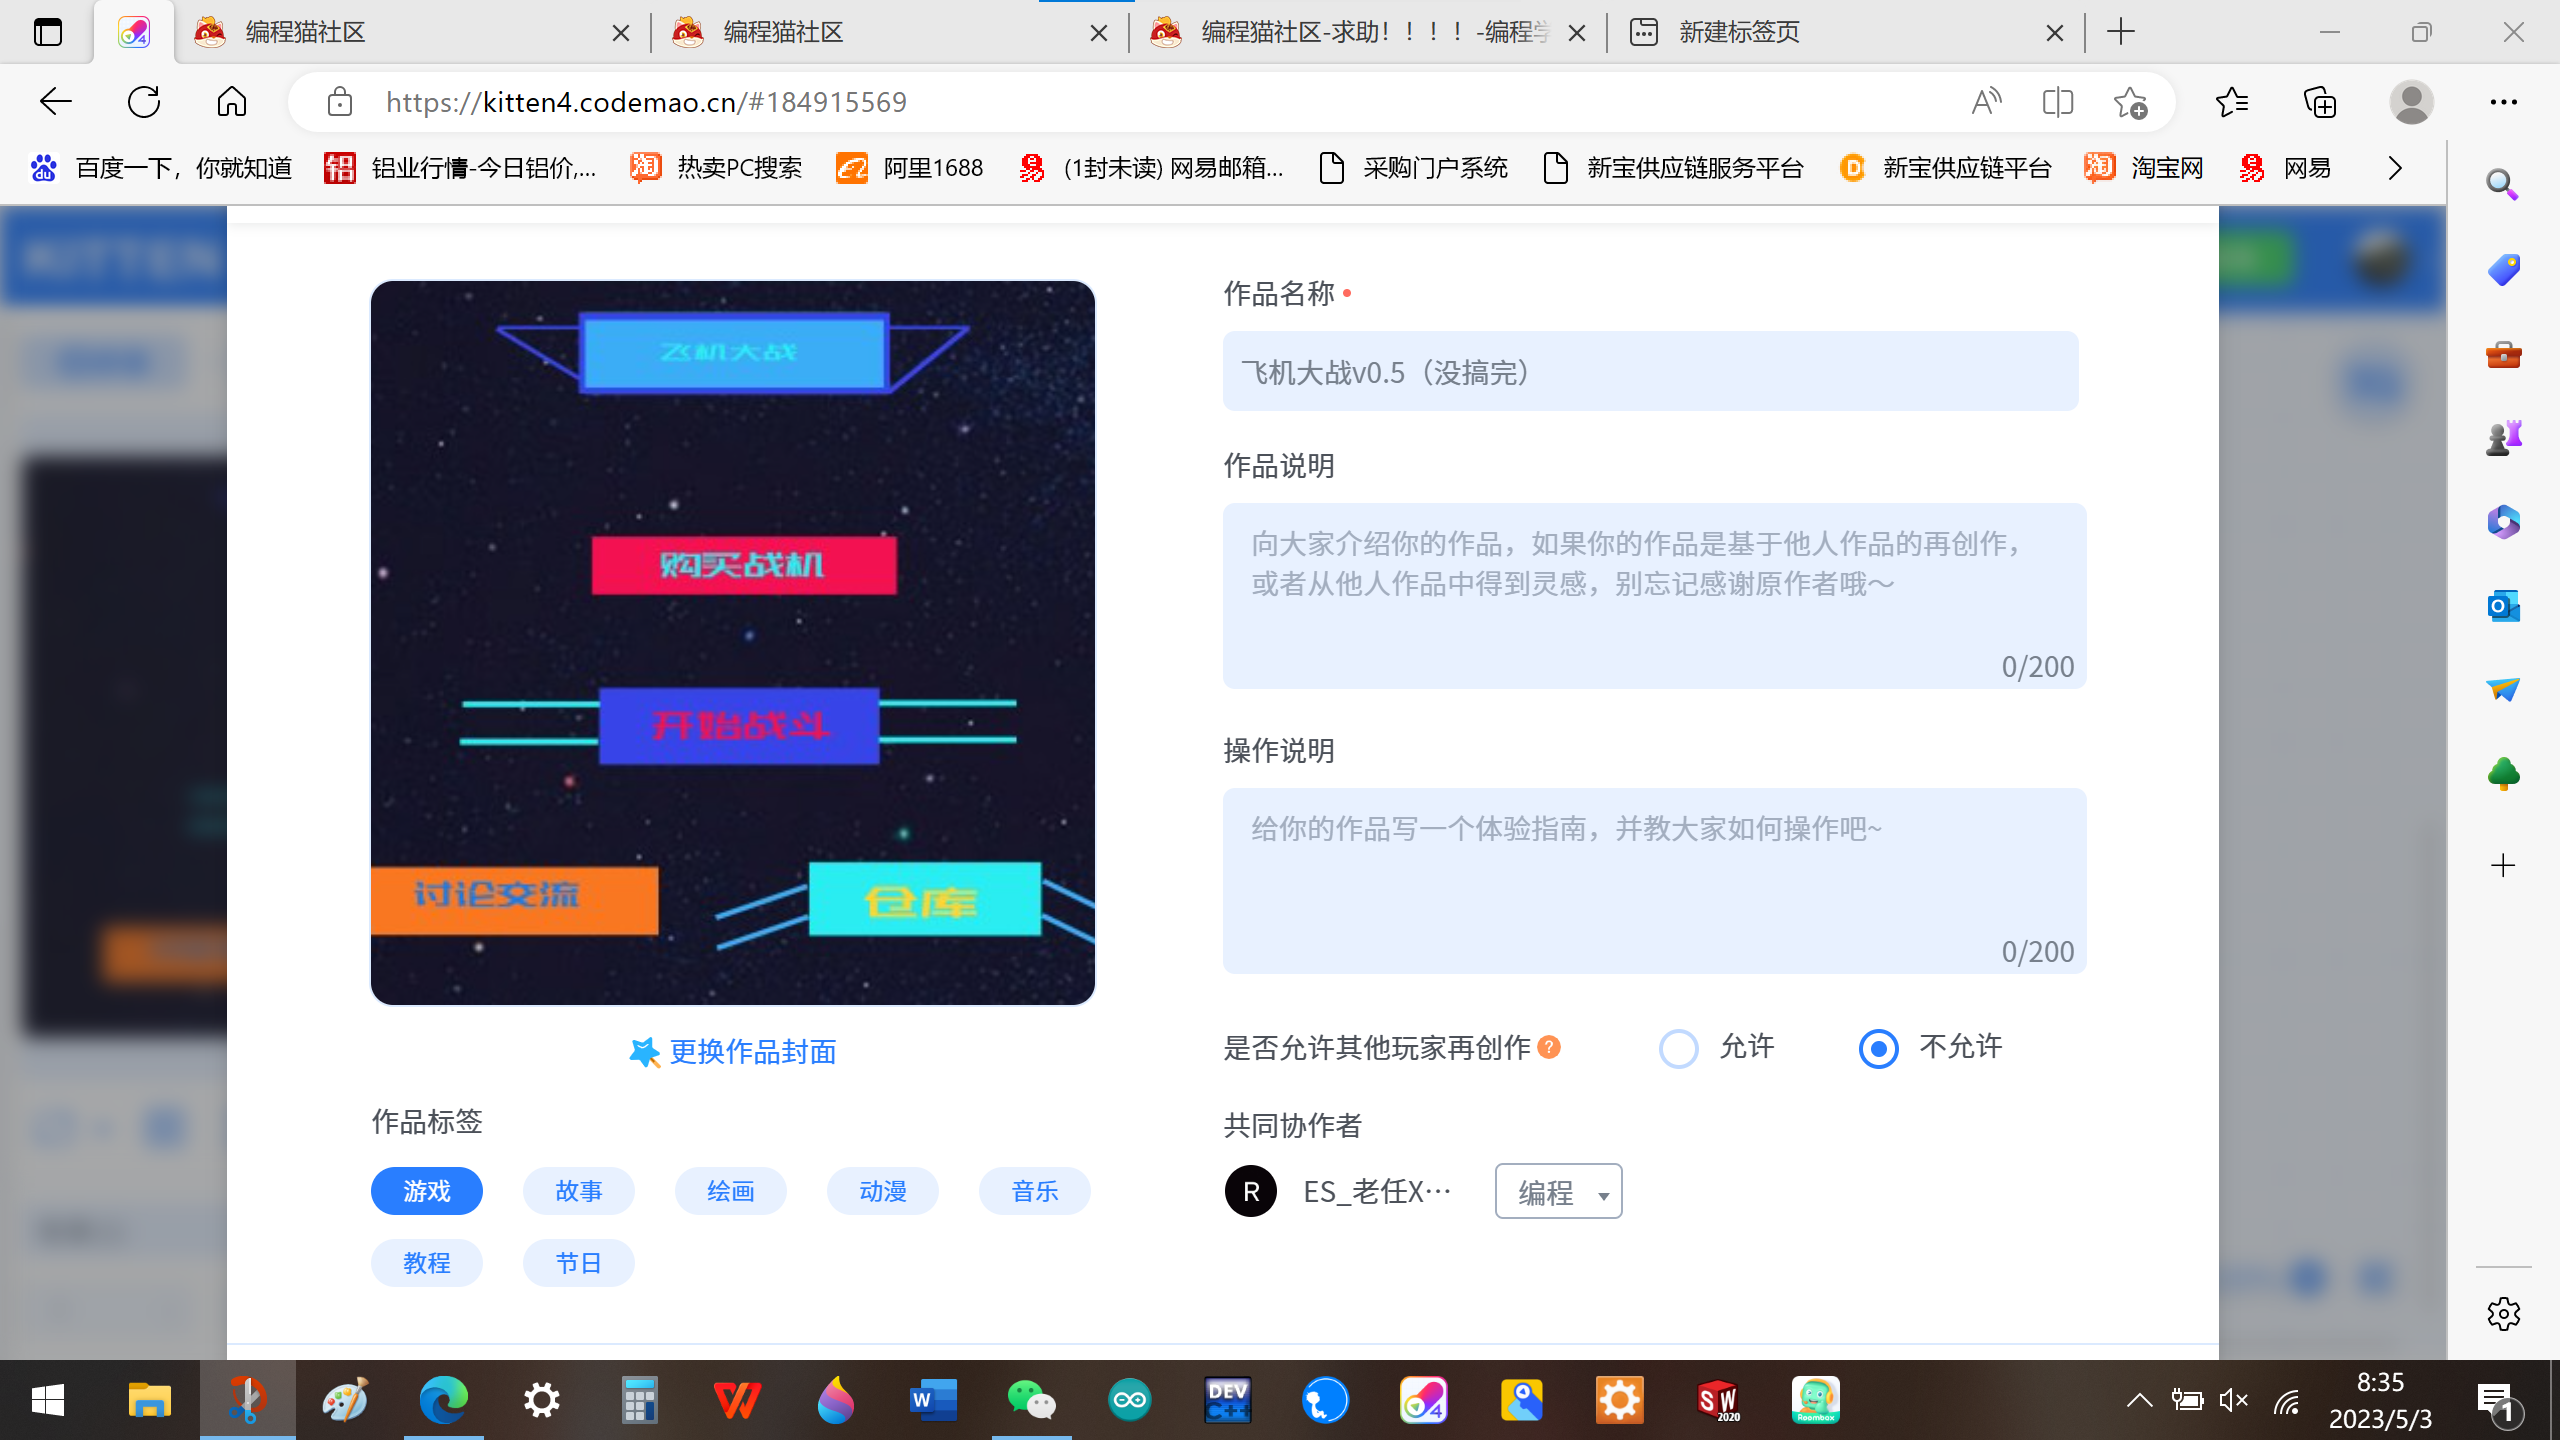2560x1440 pixels.
Task: Open the Tools briefcase in sidebar
Action: coord(2503,354)
